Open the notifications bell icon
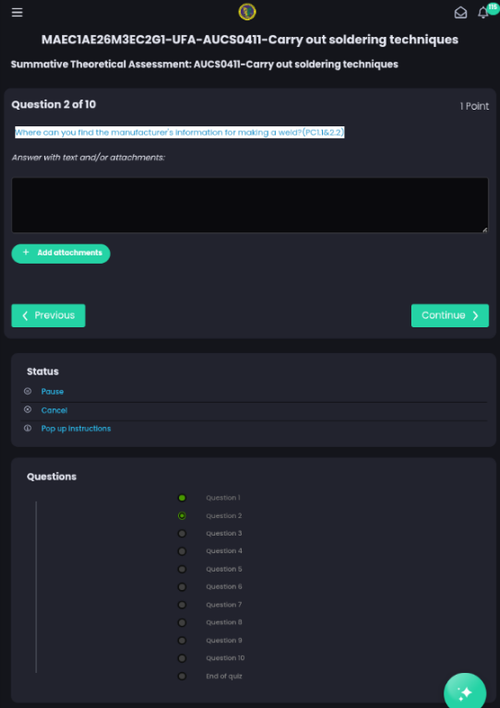Image resolution: width=500 pixels, height=708 pixels. click(483, 13)
